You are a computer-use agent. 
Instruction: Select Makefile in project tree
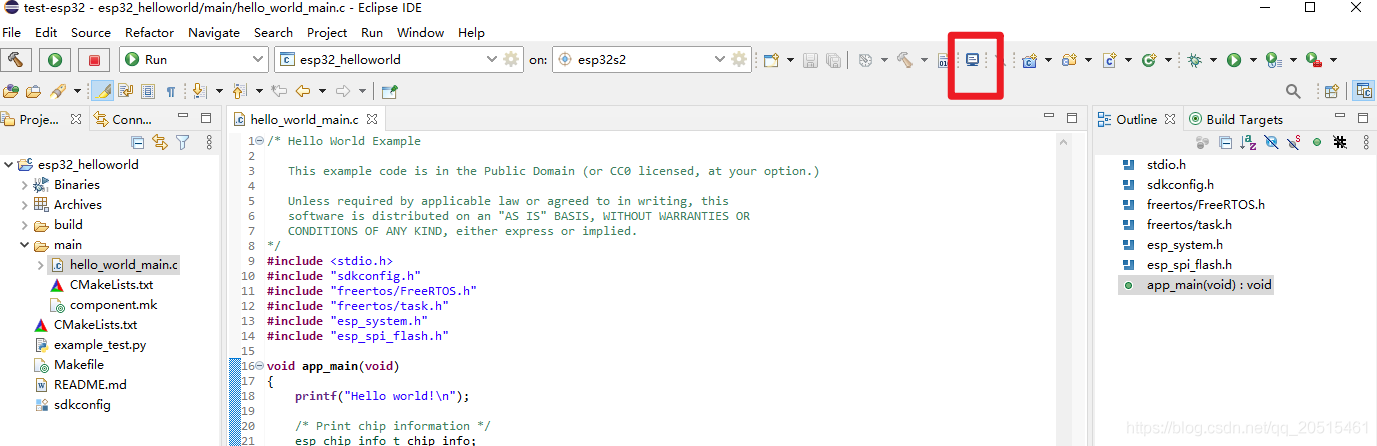click(x=78, y=364)
